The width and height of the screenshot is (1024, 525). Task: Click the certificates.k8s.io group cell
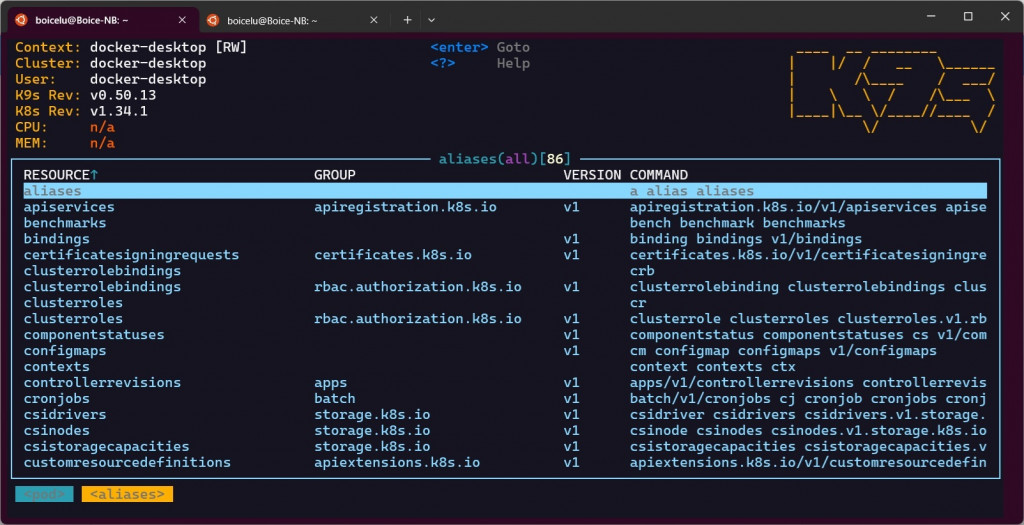point(392,255)
